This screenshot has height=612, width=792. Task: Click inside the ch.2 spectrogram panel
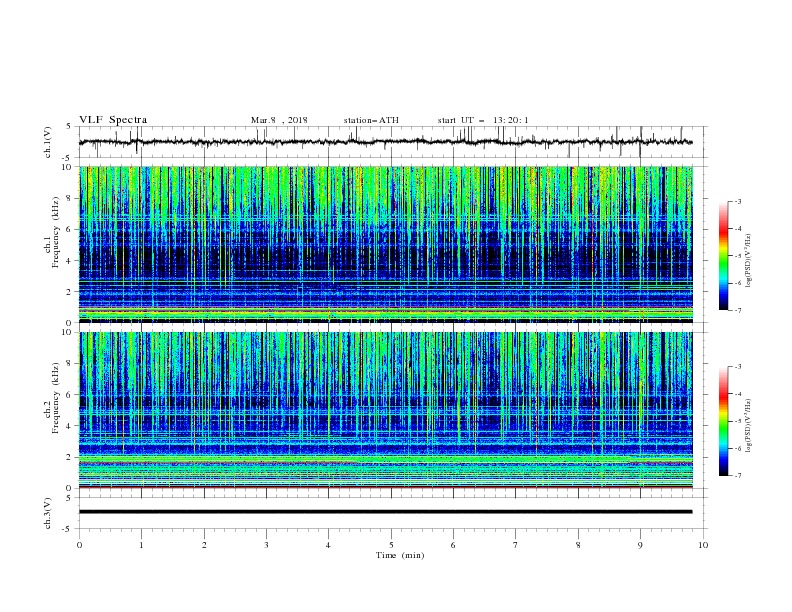point(386,410)
